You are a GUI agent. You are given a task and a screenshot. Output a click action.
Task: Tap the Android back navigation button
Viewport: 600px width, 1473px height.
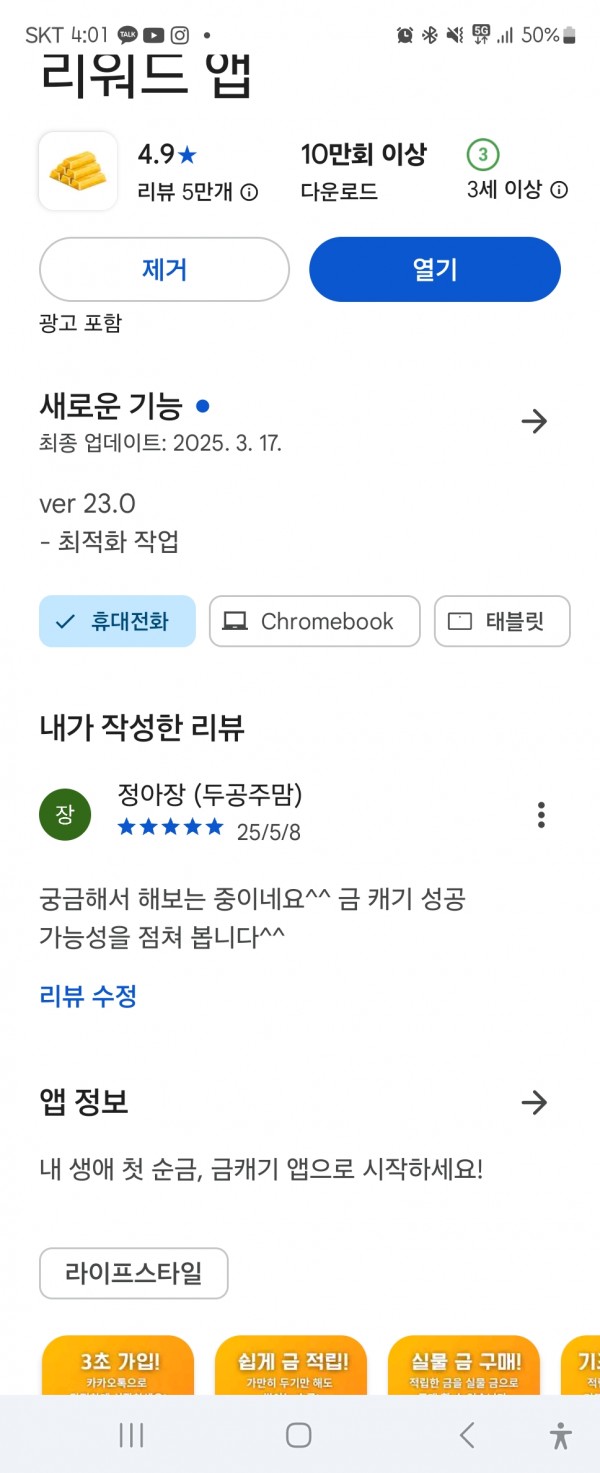(x=467, y=1436)
